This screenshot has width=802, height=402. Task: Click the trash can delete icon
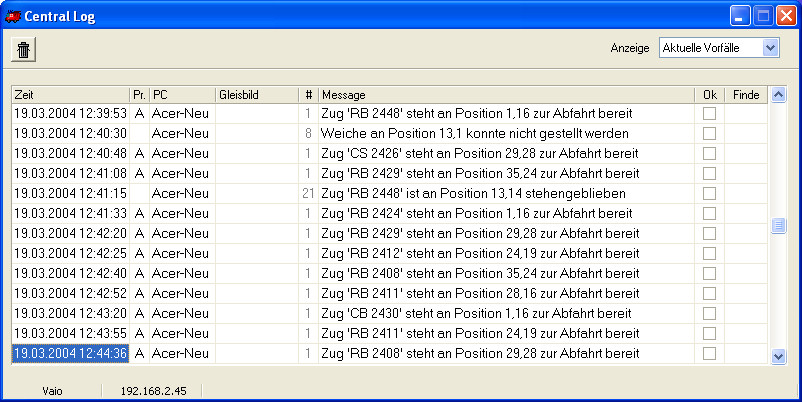coord(24,50)
